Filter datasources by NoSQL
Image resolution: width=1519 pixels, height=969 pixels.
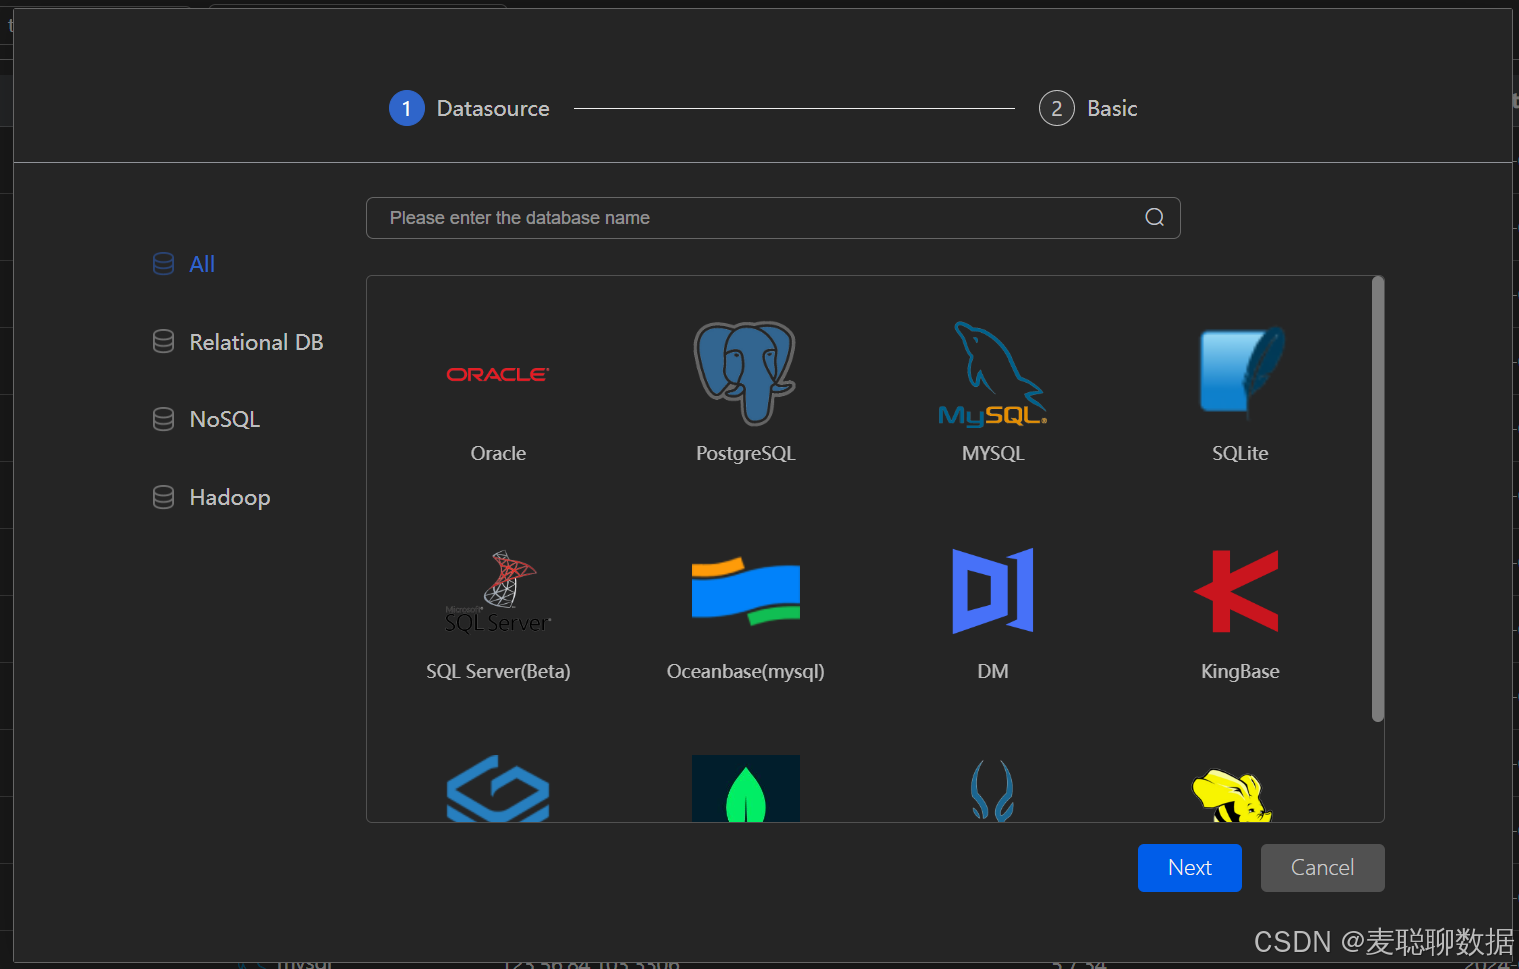point(225,419)
